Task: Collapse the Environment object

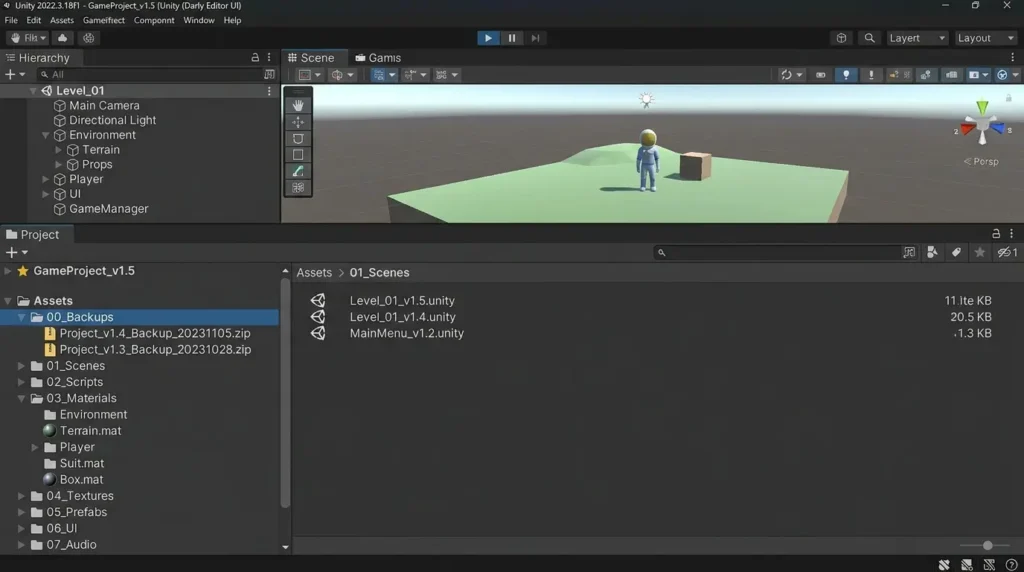Action: point(45,135)
